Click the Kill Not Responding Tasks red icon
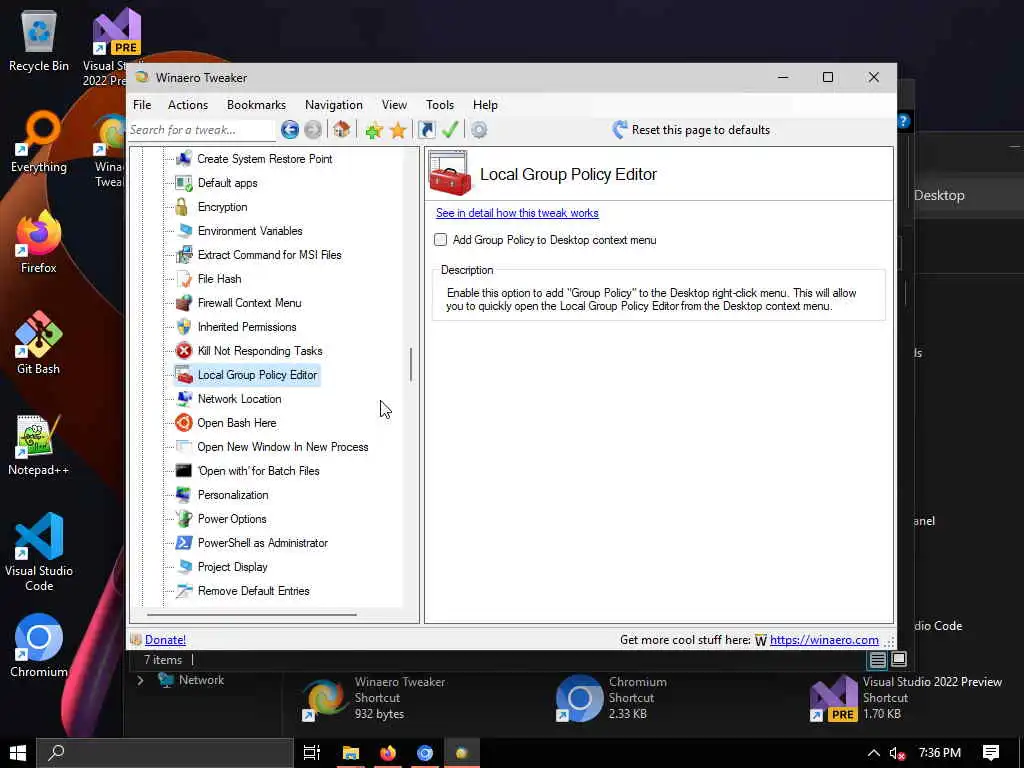1024x768 pixels. (184, 351)
